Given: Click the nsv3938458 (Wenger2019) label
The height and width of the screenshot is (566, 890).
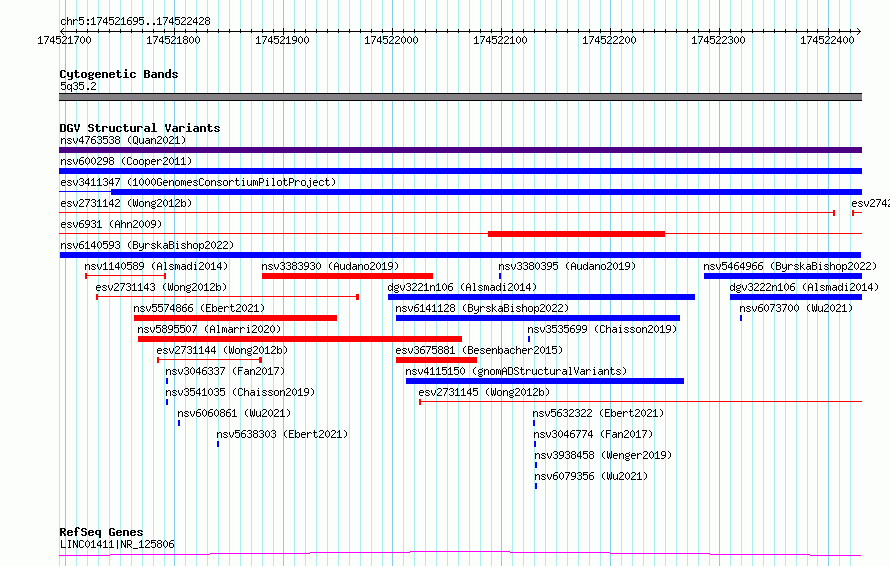Looking at the screenshot, I should (x=603, y=455).
